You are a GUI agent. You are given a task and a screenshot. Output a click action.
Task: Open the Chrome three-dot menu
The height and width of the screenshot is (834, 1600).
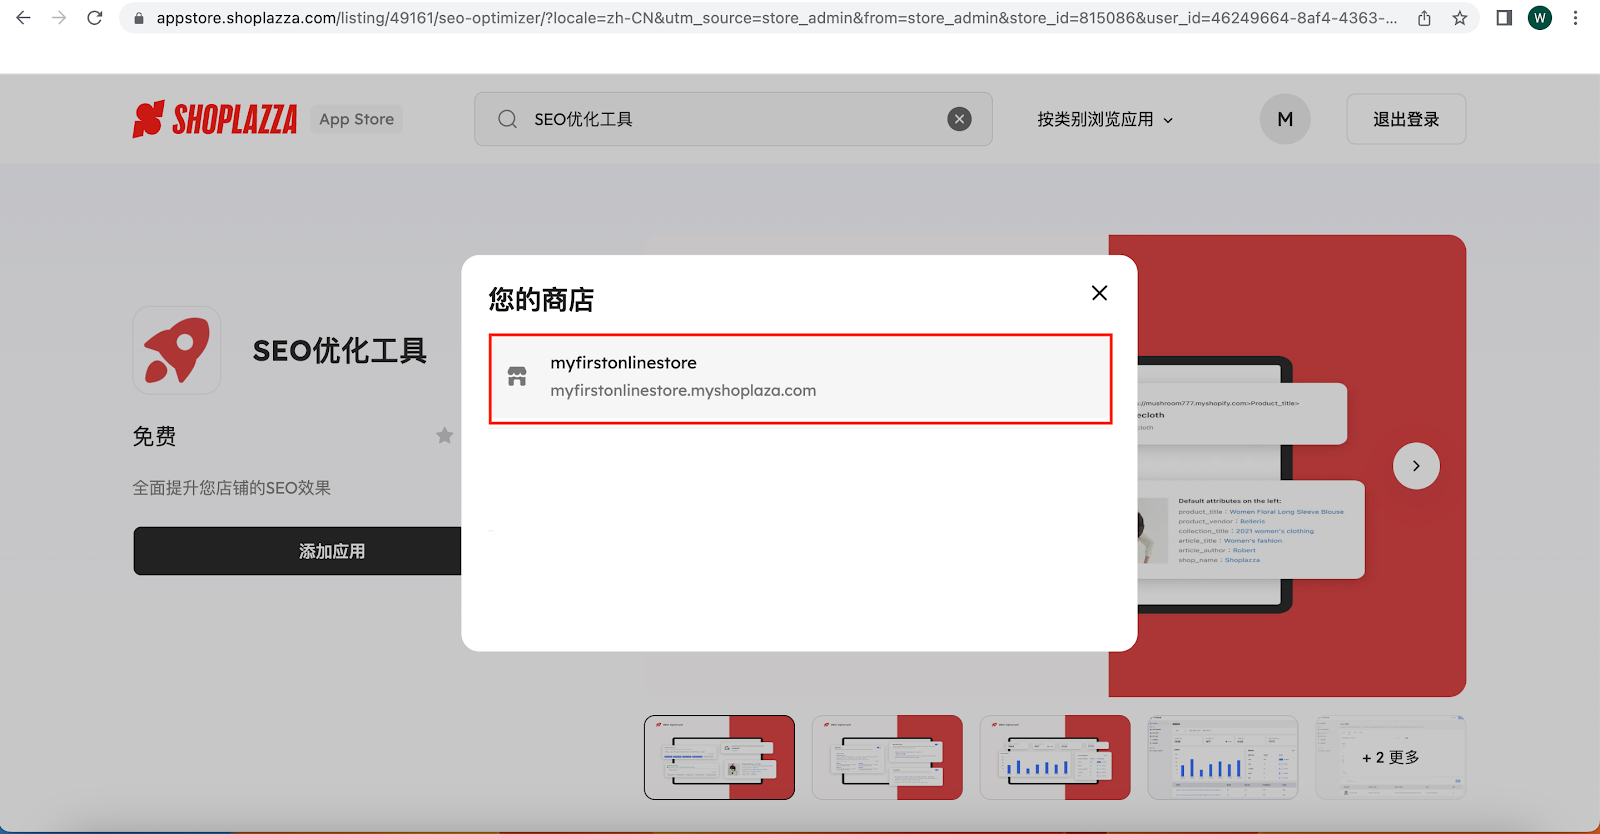pyautogui.click(x=1576, y=18)
